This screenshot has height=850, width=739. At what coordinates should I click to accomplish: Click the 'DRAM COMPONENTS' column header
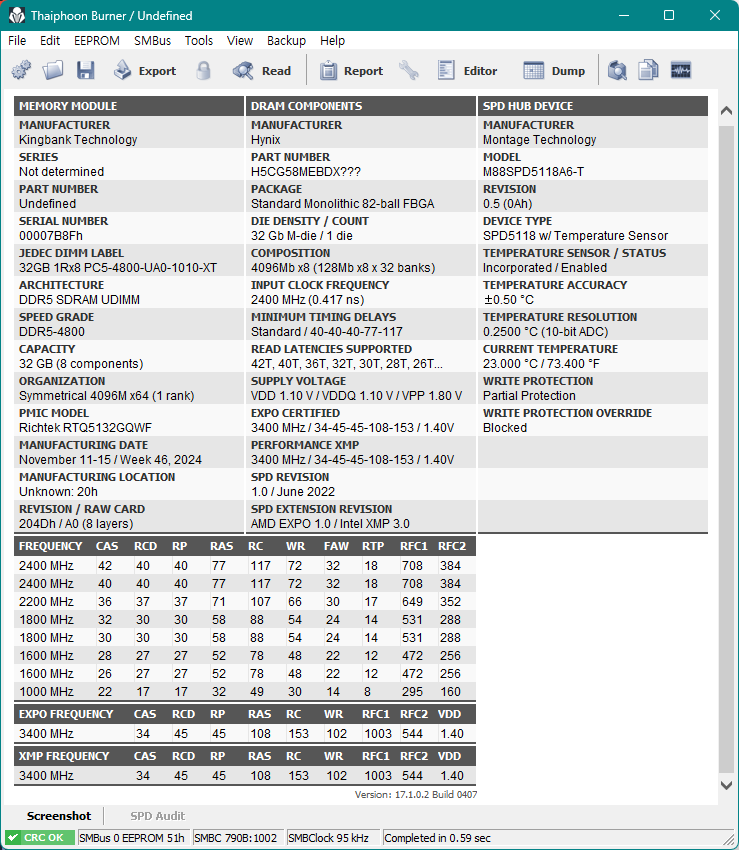pos(361,106)
